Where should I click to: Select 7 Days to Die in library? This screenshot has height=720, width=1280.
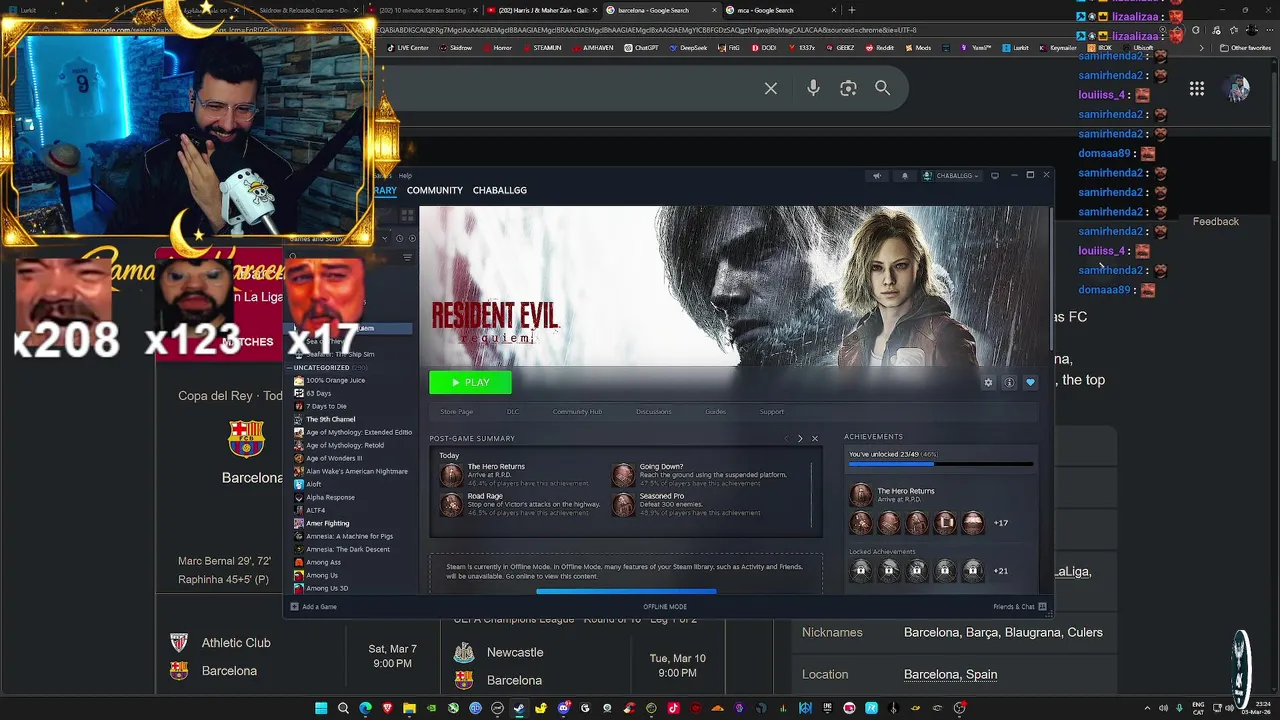326,406
